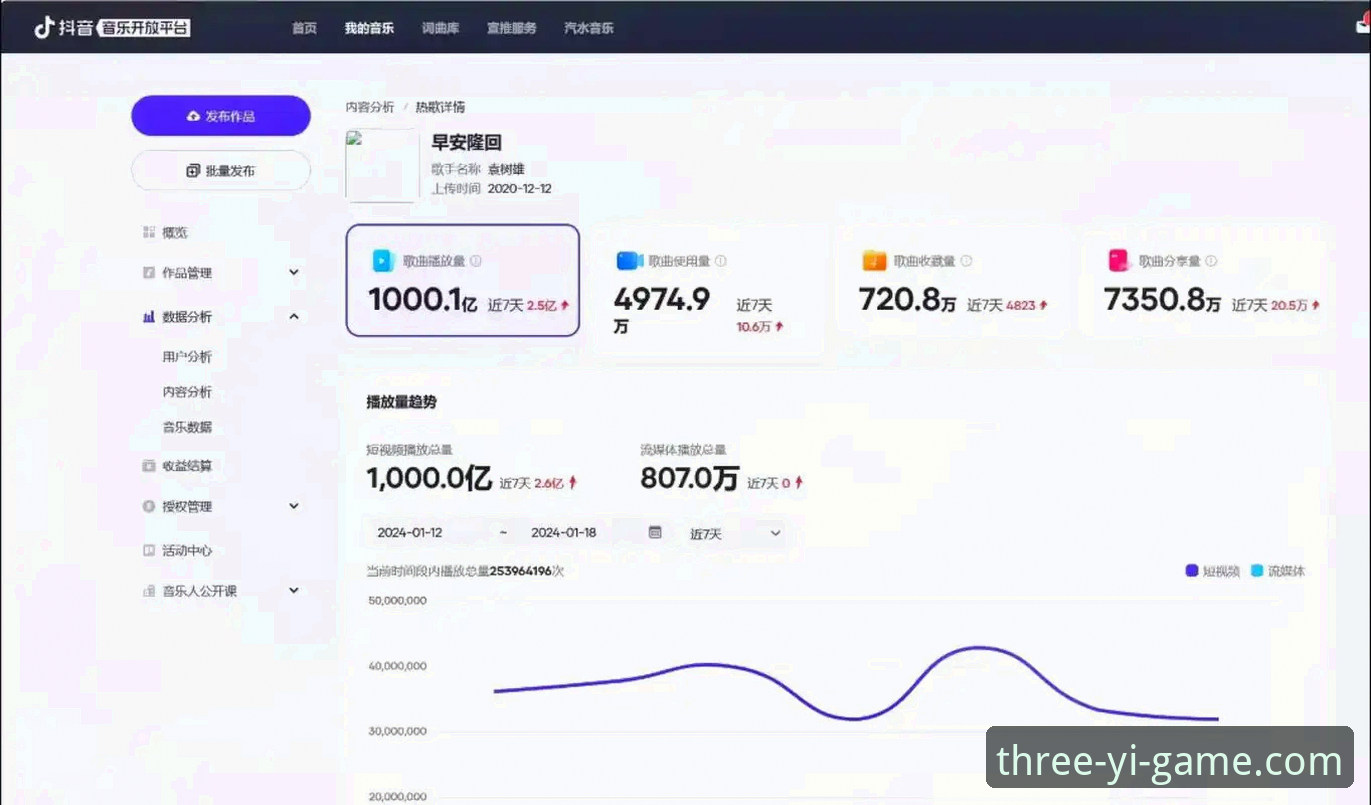Viewport: 1371px width, 805px height.
Task: Click the 批量发布 button
Action: [221, 171]
